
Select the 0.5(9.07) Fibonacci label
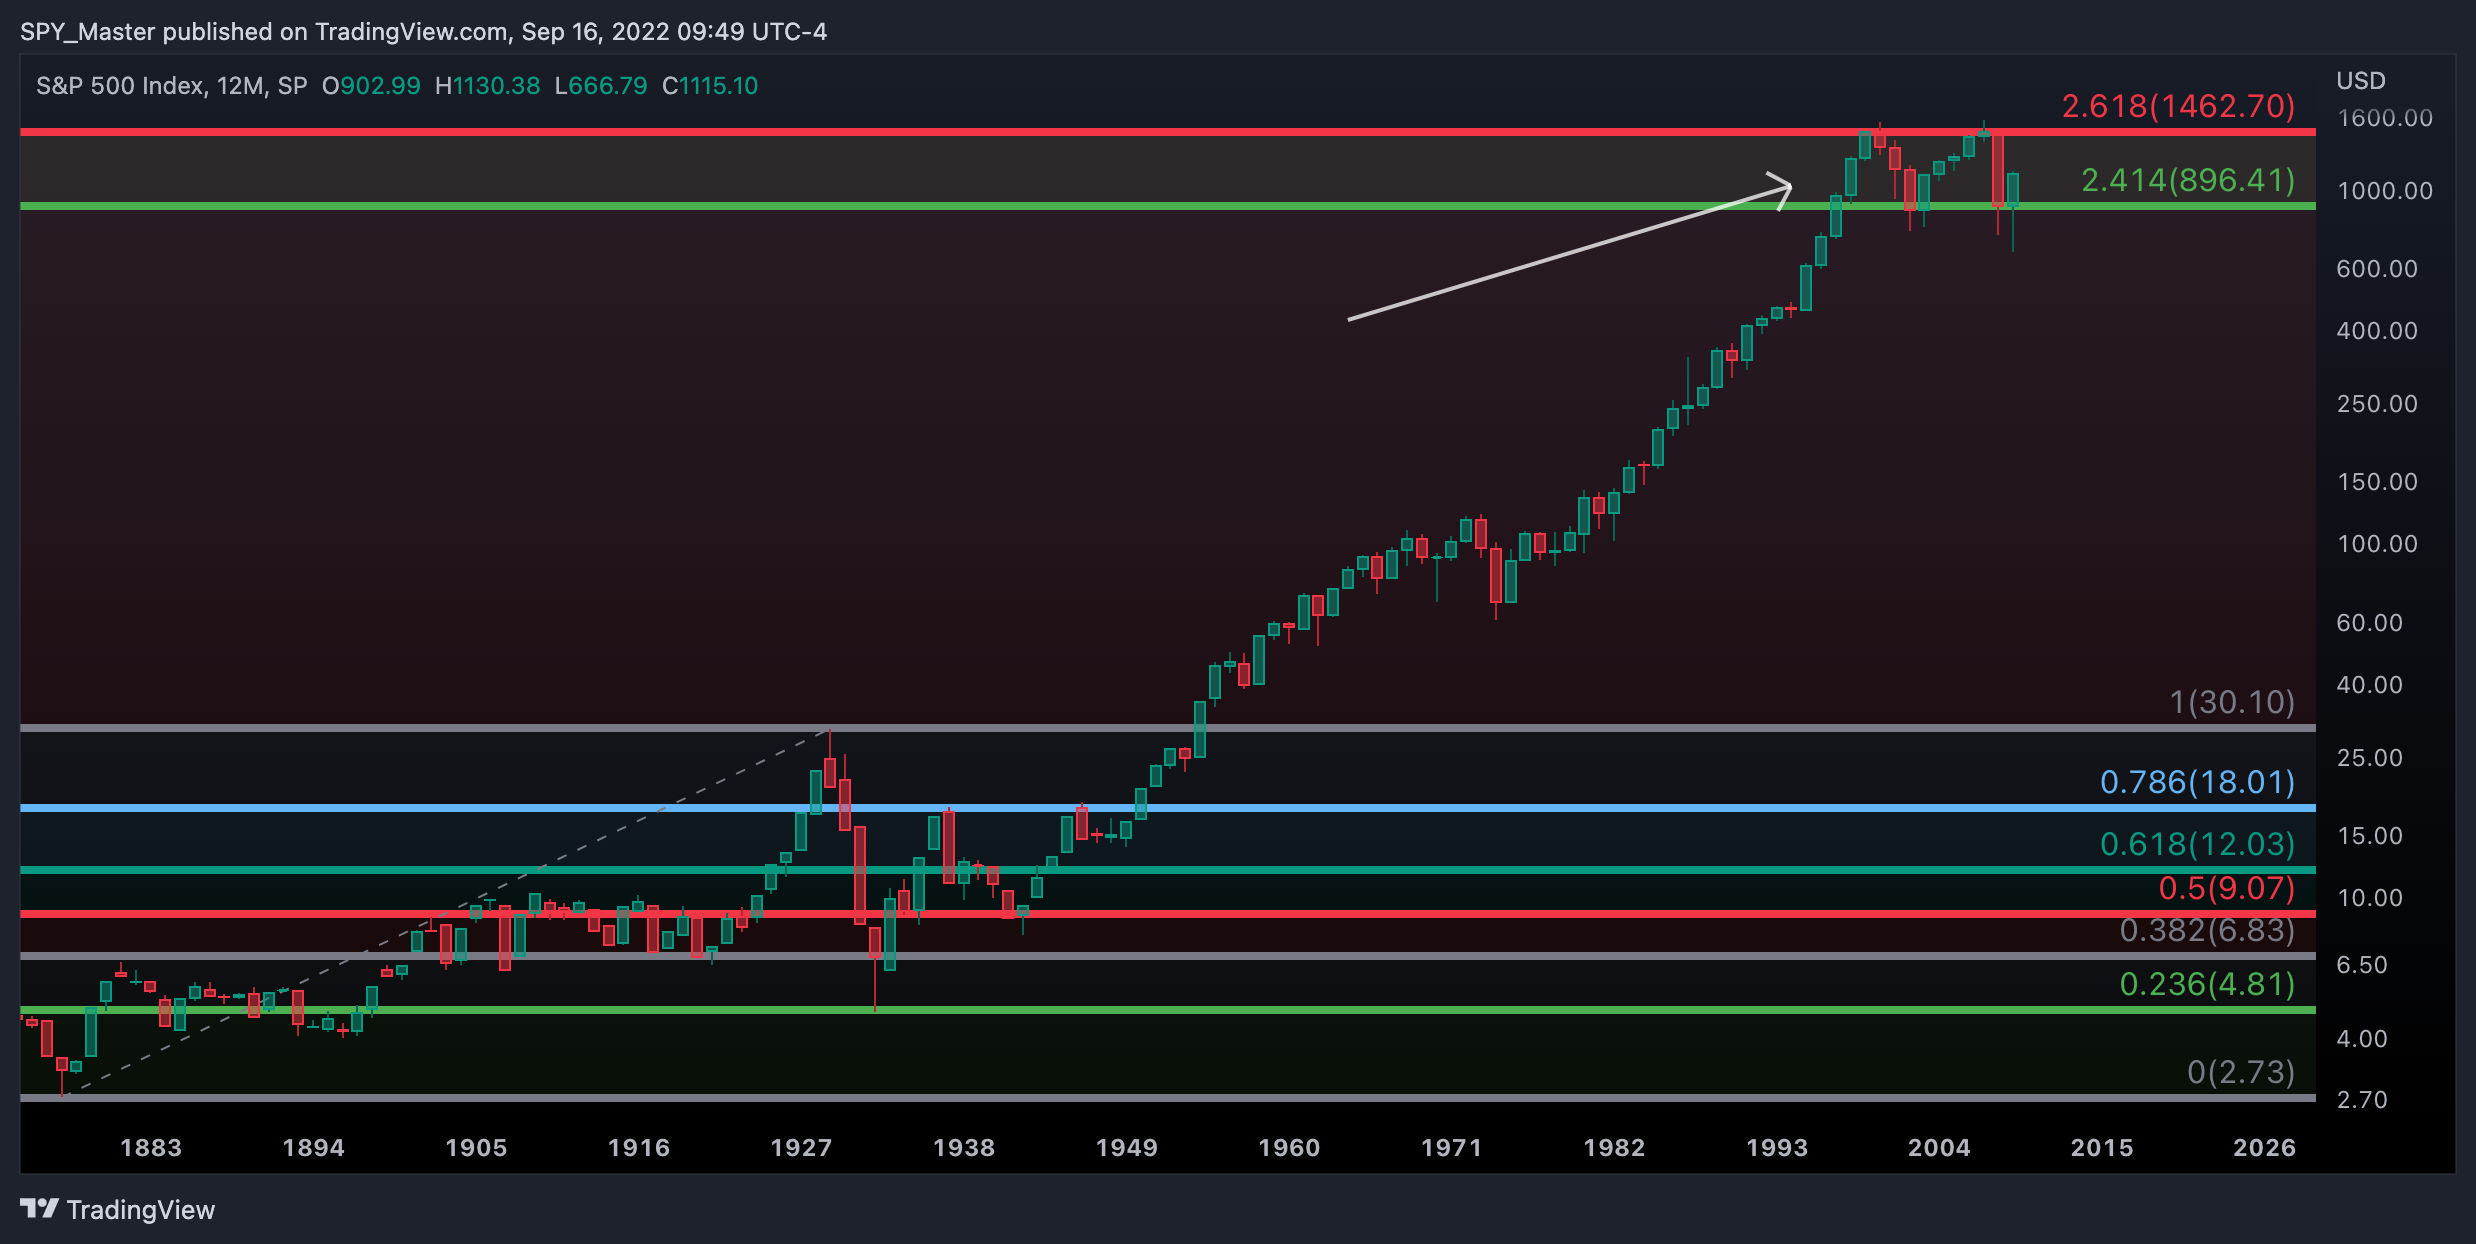tap(2227, 888)
